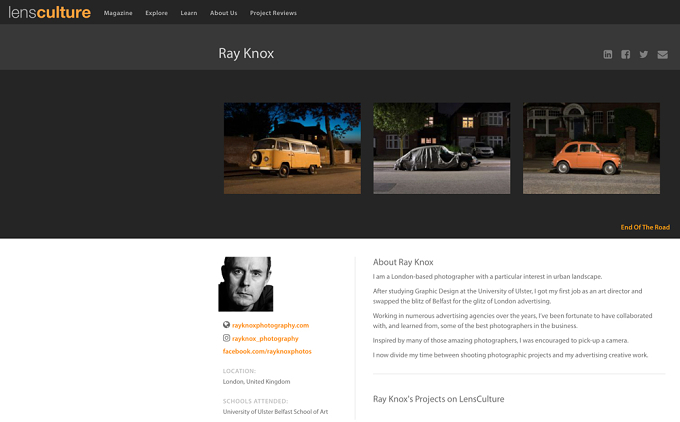Open the Learn menu
This screenshot has width=680, height=422.
pyautogui.click(x=189, y=13)
